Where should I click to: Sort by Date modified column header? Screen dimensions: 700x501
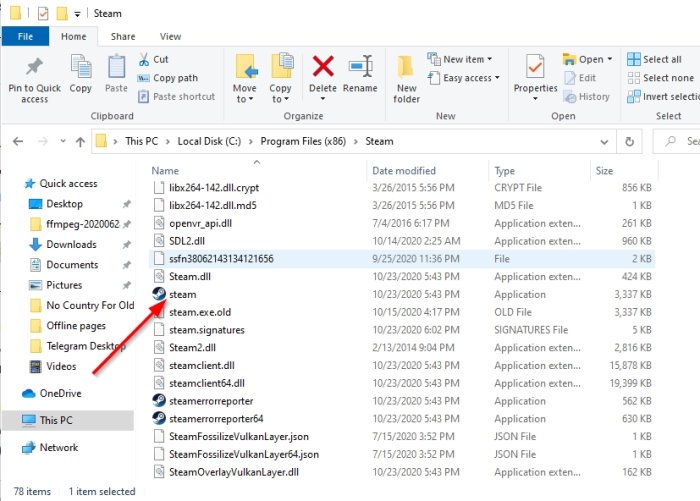404,171
